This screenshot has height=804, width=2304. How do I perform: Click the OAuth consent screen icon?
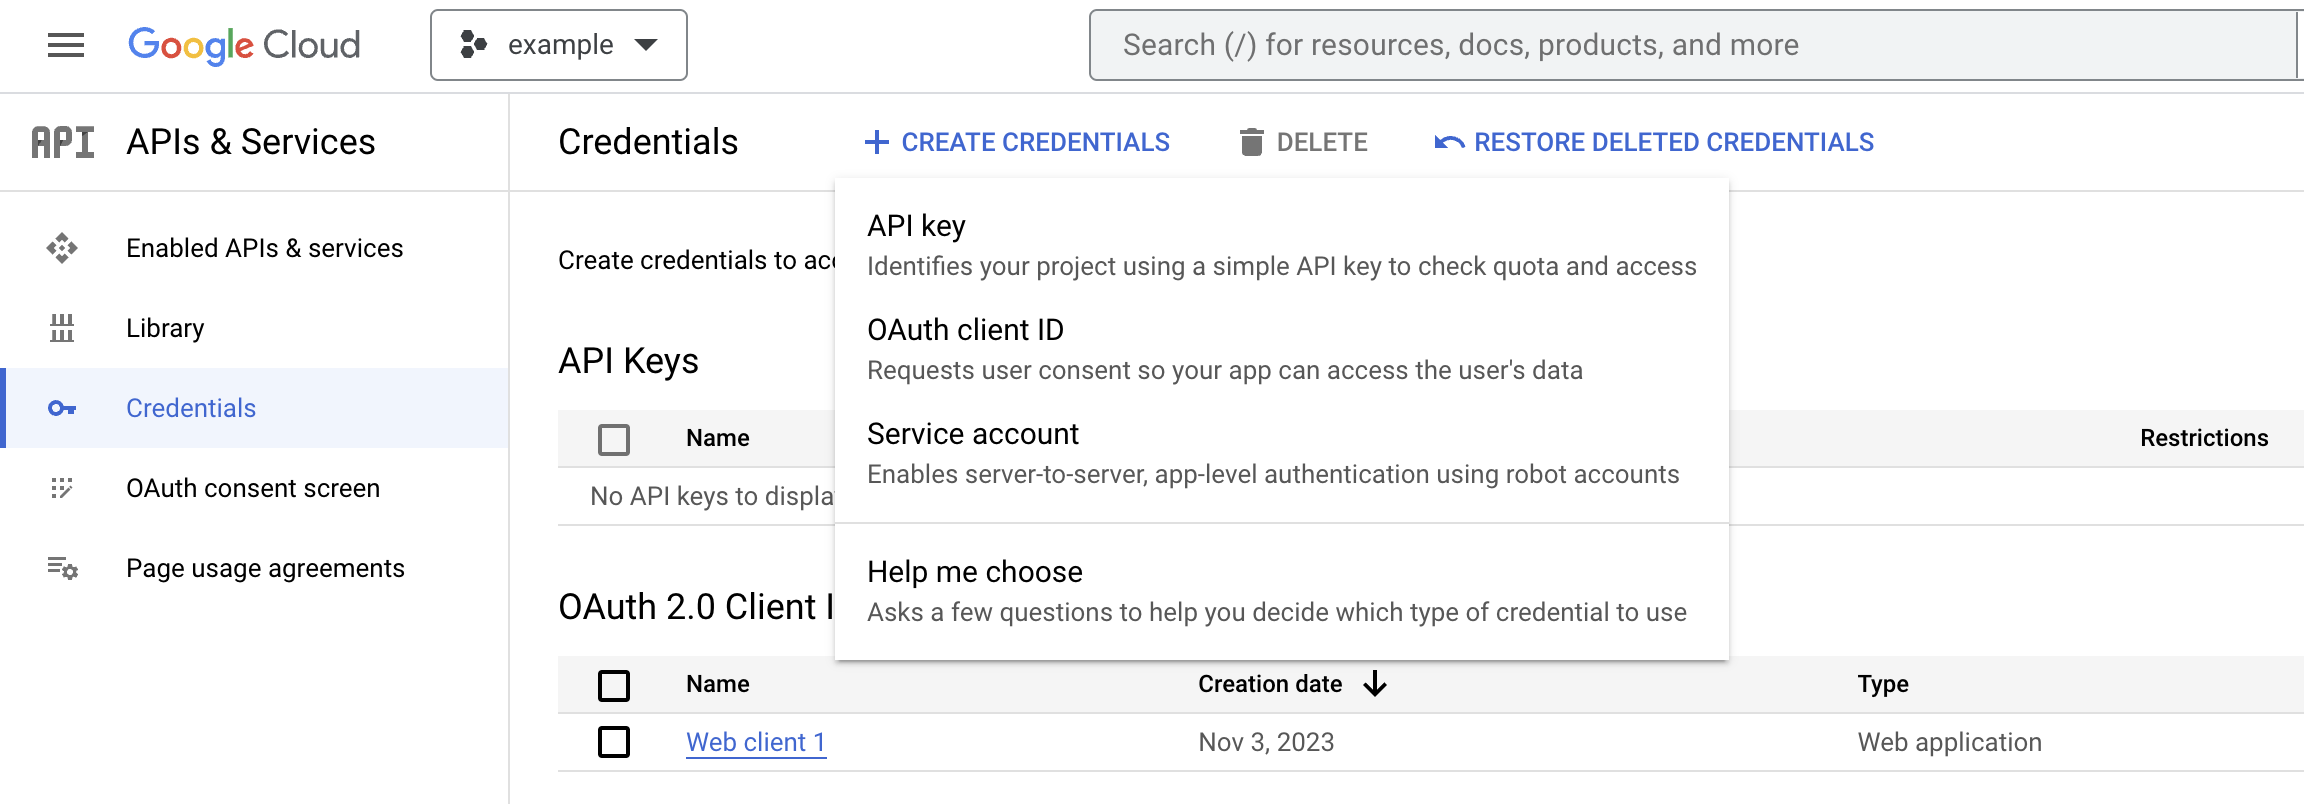(62, 488)
